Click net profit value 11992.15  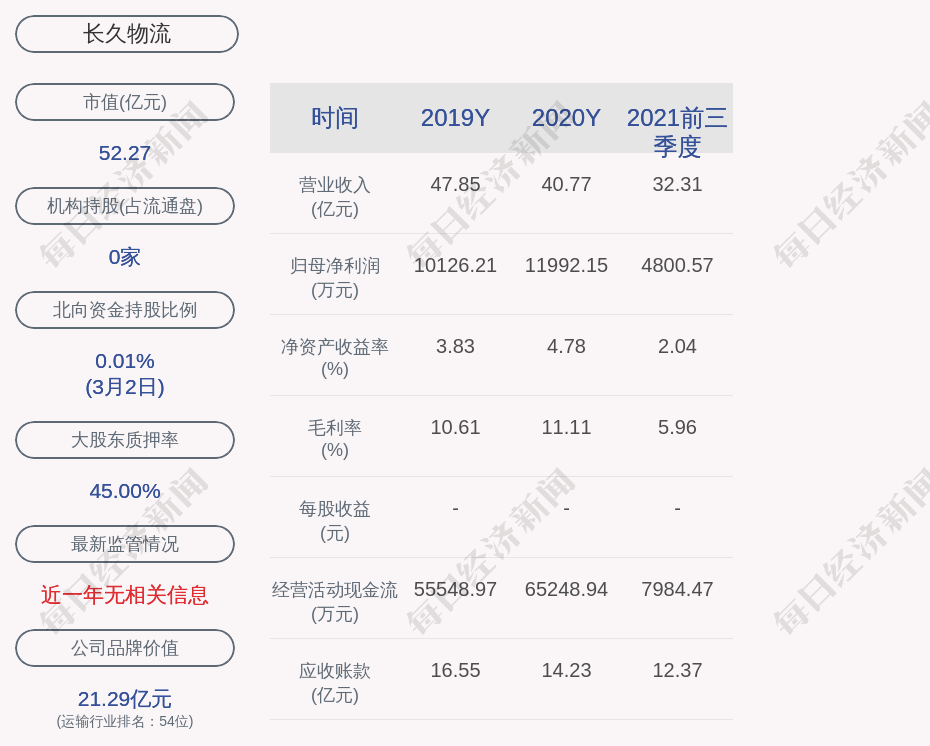pos(566,265)
